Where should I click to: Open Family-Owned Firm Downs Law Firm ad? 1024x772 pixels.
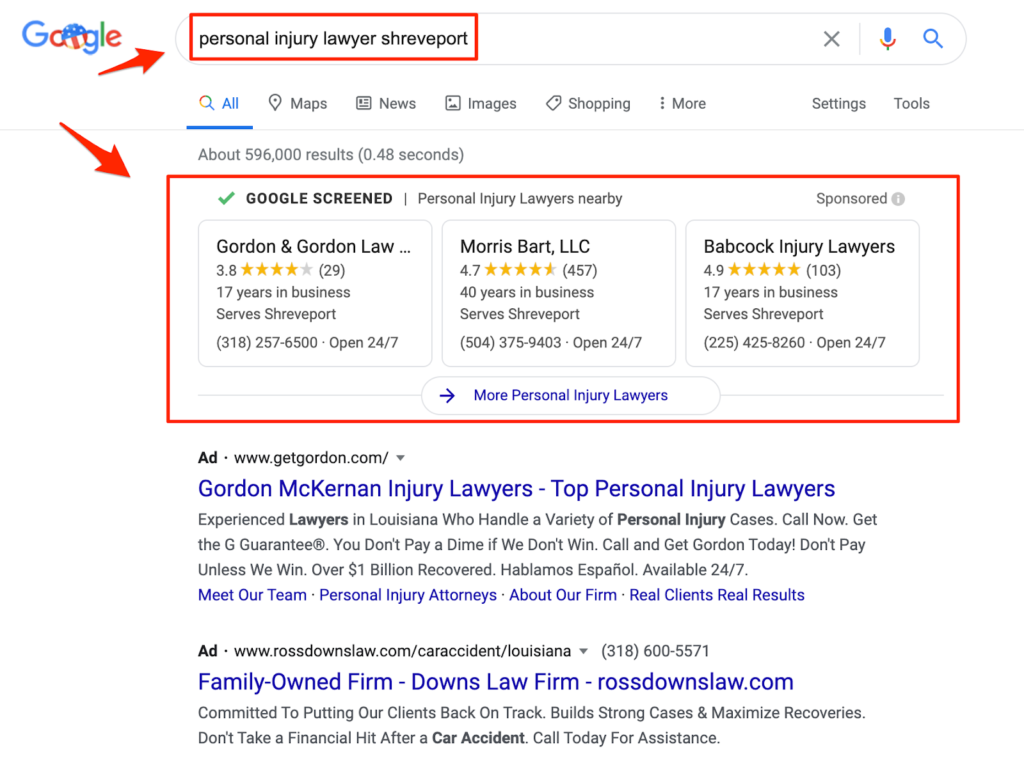496,682
